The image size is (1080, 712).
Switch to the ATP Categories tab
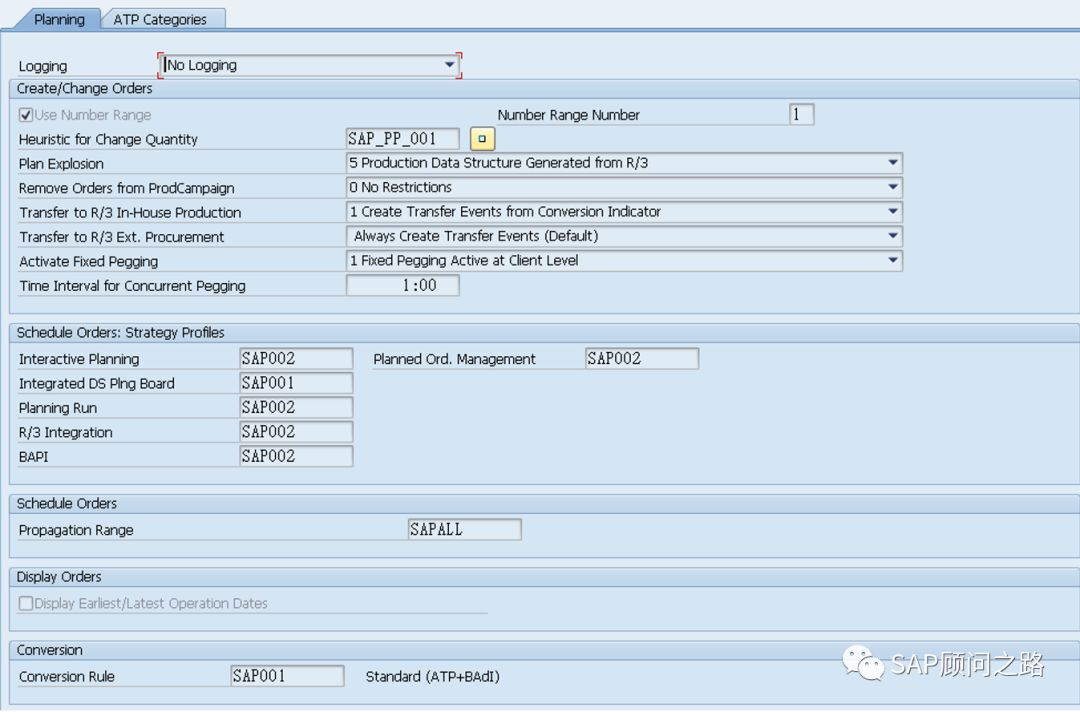160,19
